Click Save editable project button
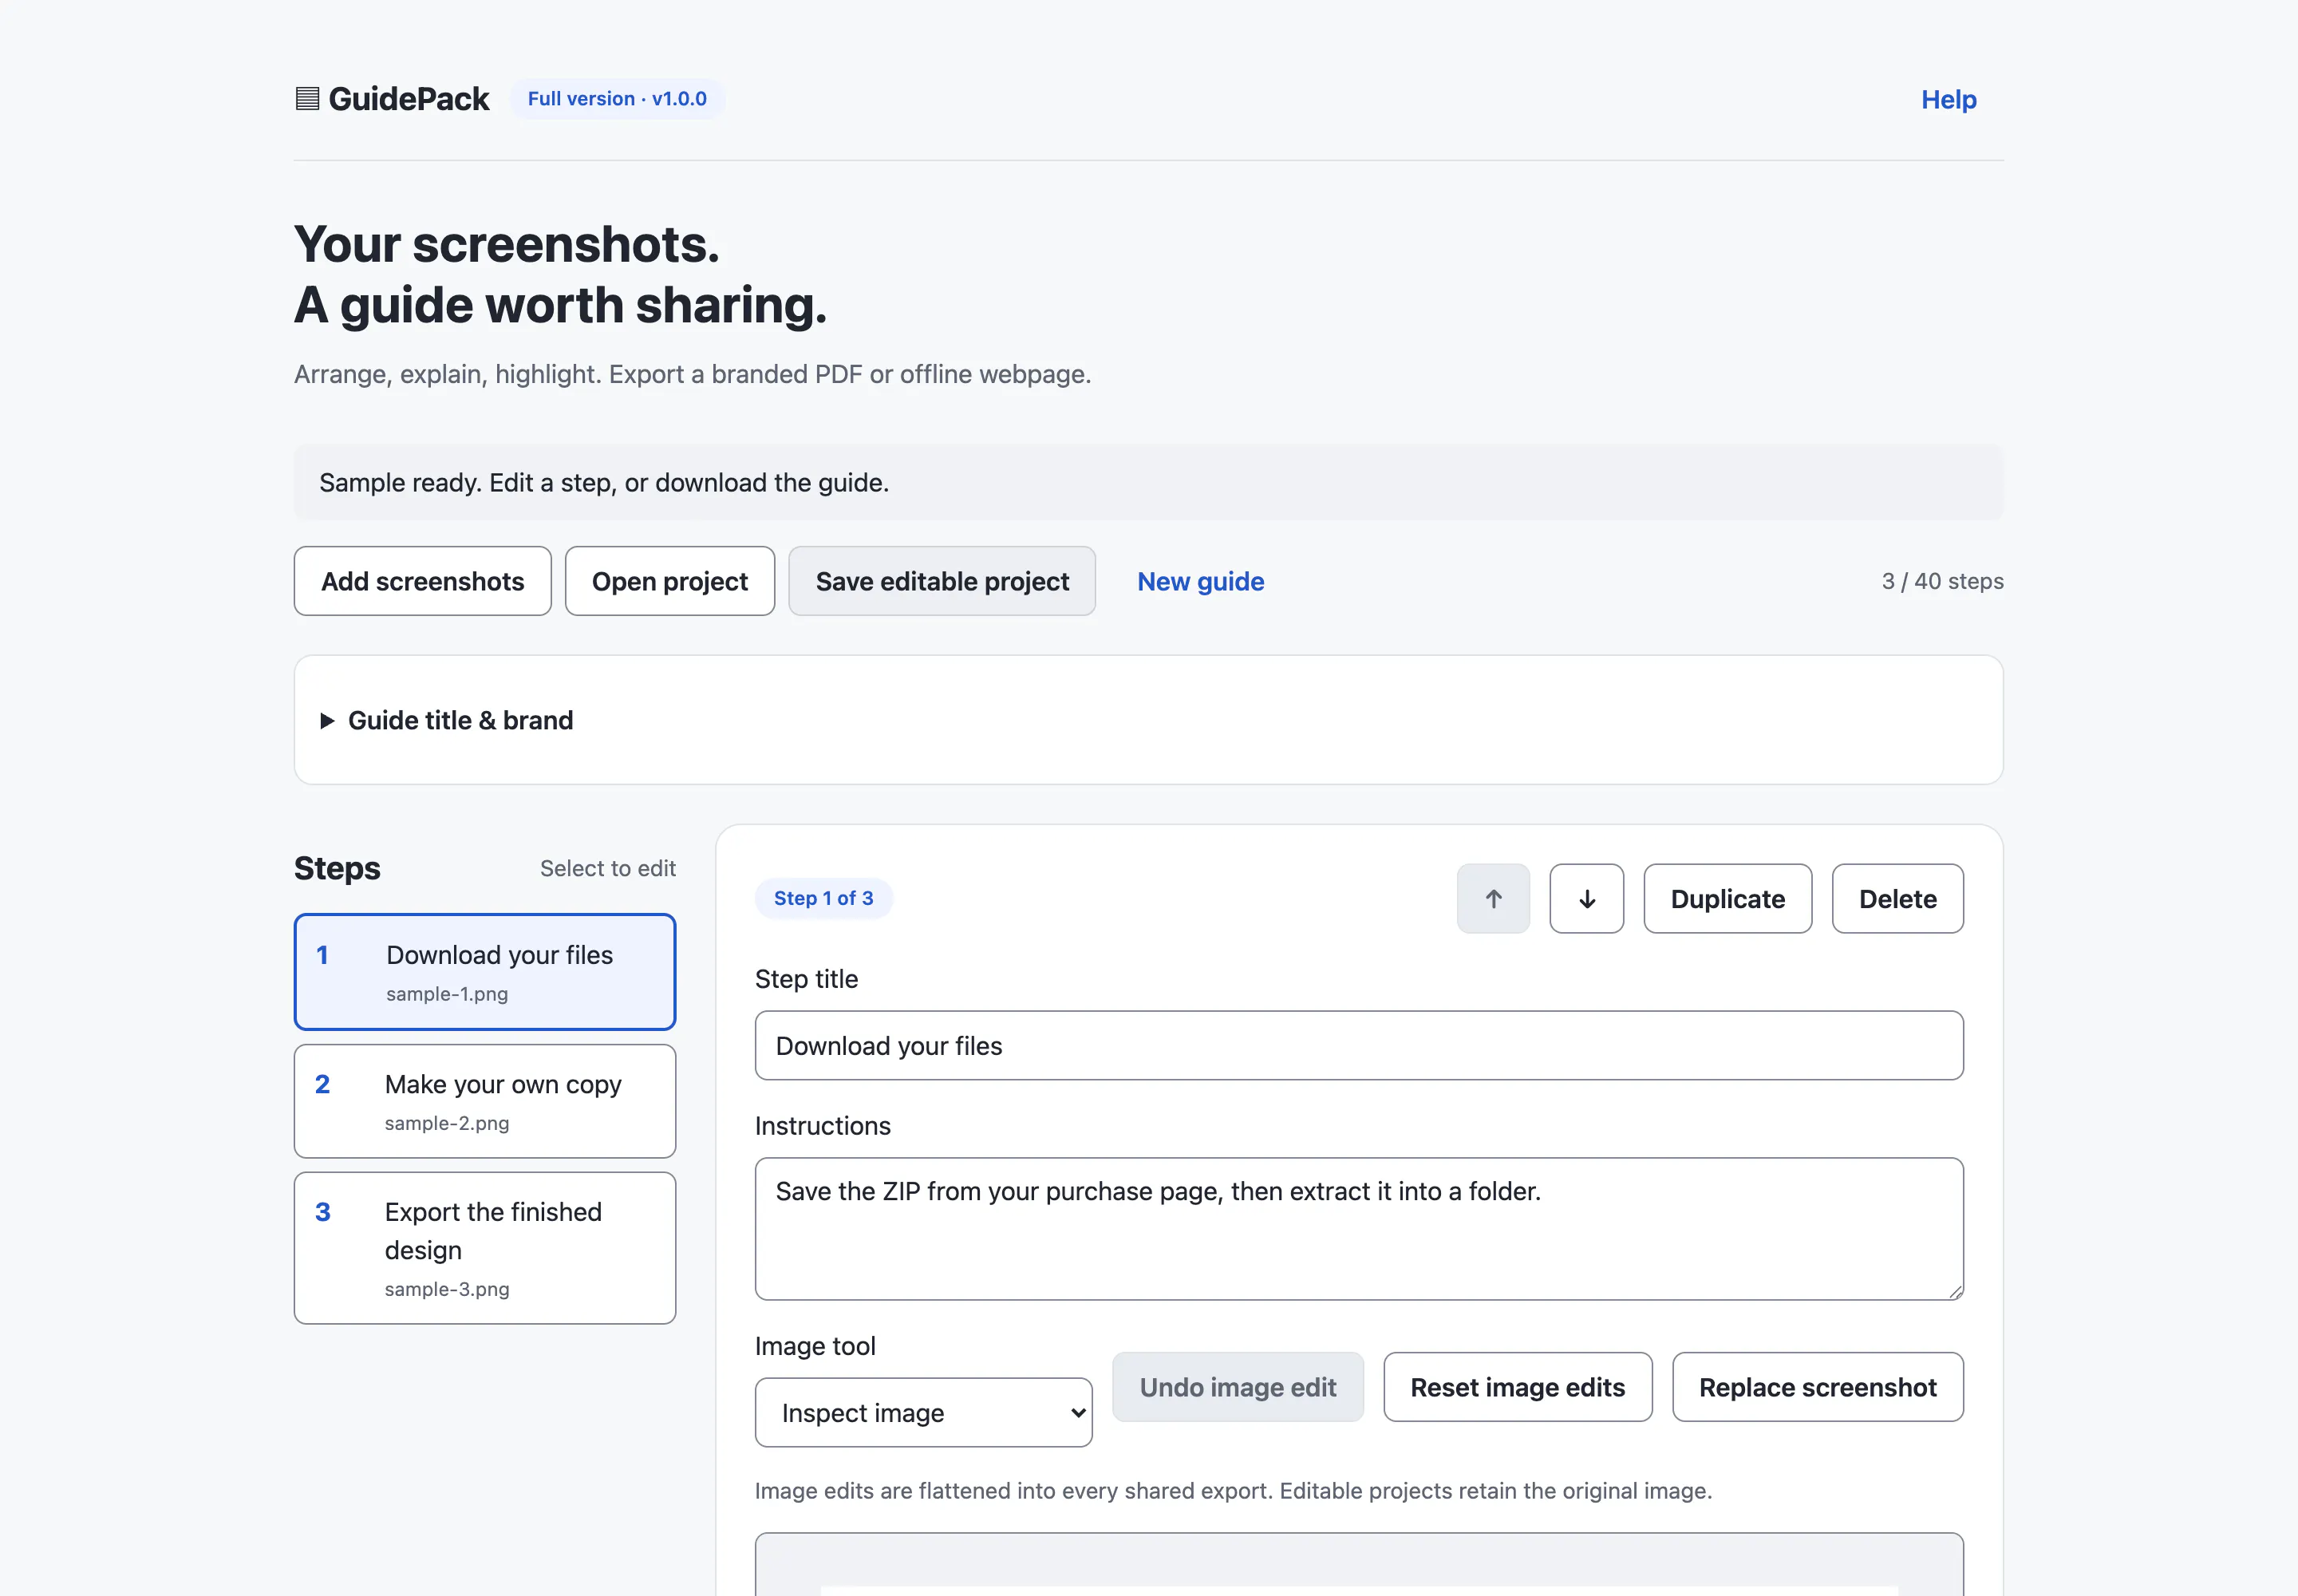Viewport: 2298px width, 1596px height. pos(942,581)
